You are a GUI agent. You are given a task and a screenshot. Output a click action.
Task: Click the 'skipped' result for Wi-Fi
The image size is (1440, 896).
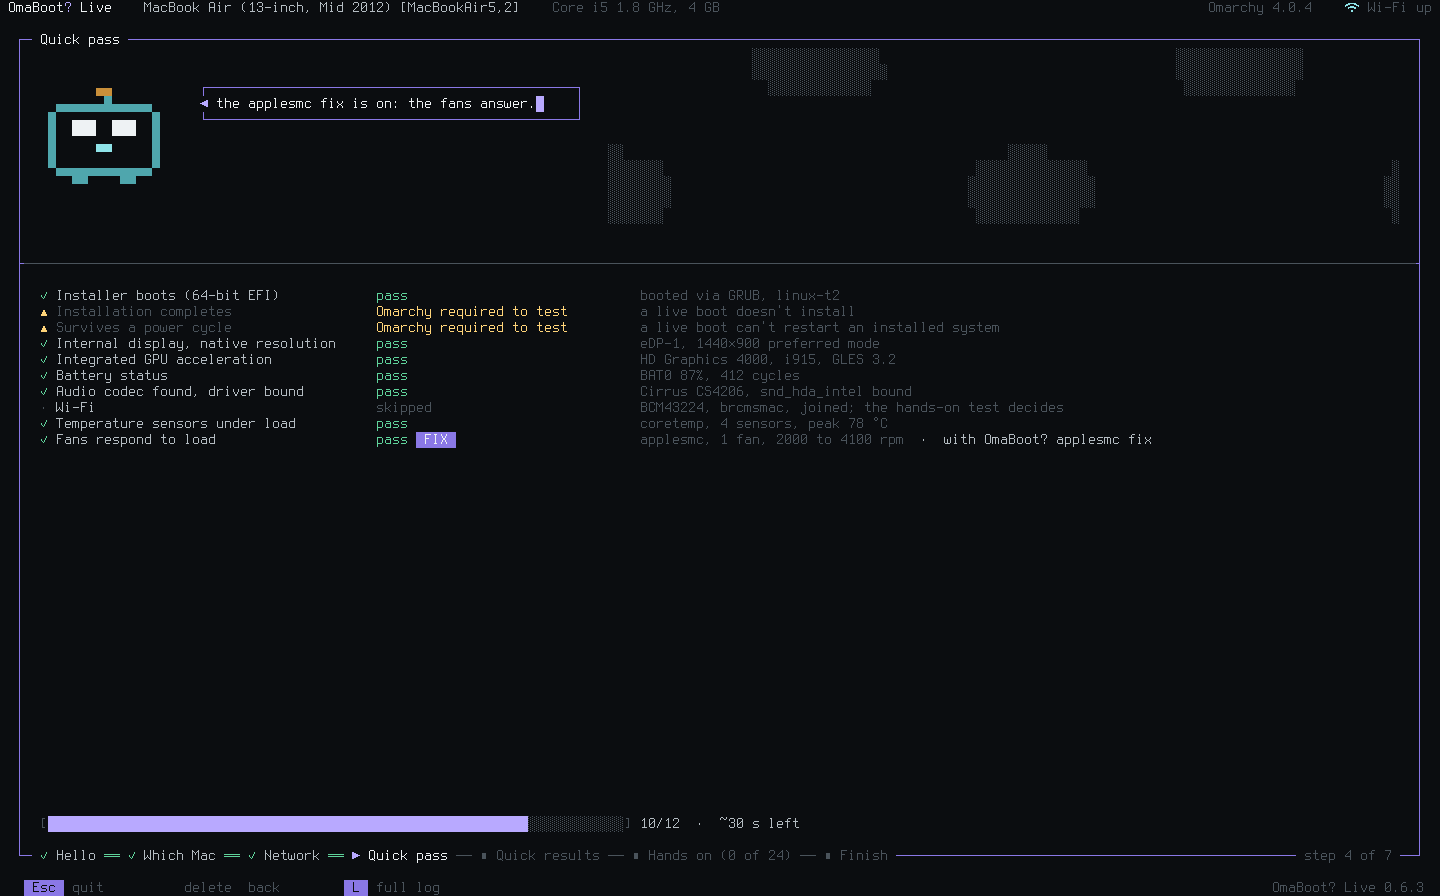pyautogui.click(x=404, y=407)
